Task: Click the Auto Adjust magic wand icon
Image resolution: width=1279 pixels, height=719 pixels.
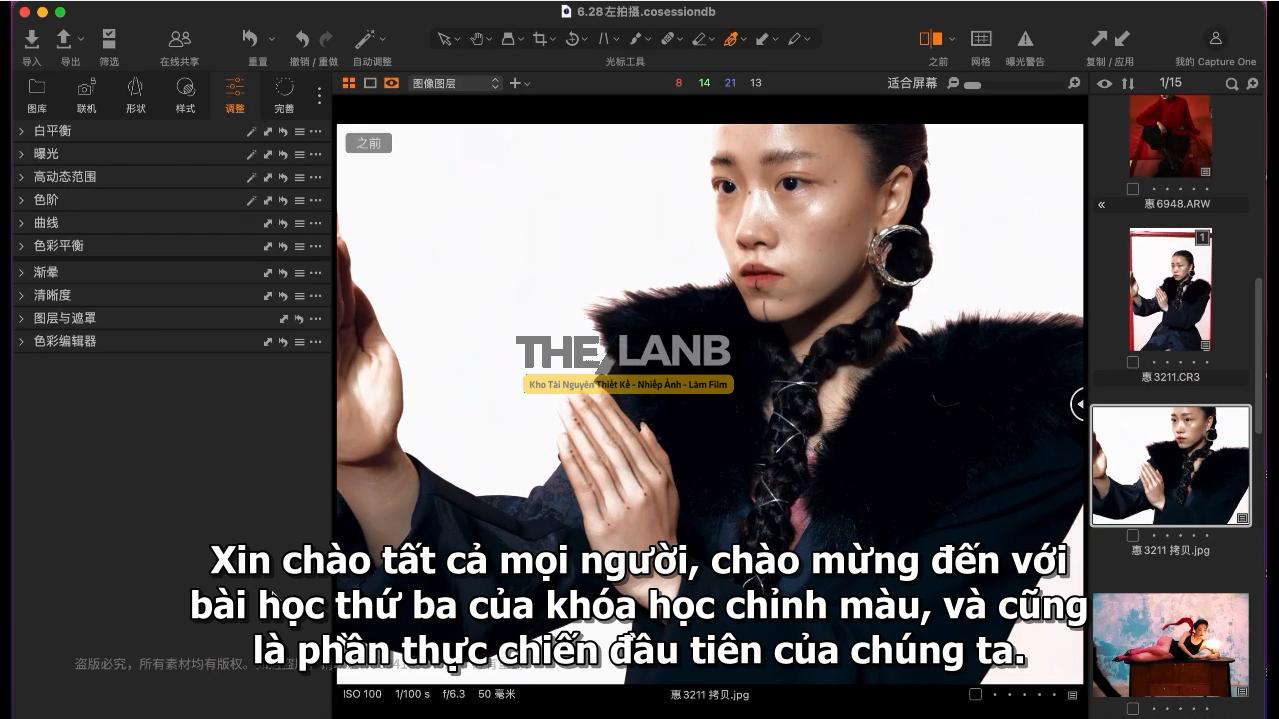Action: click(x=365, y=39)
